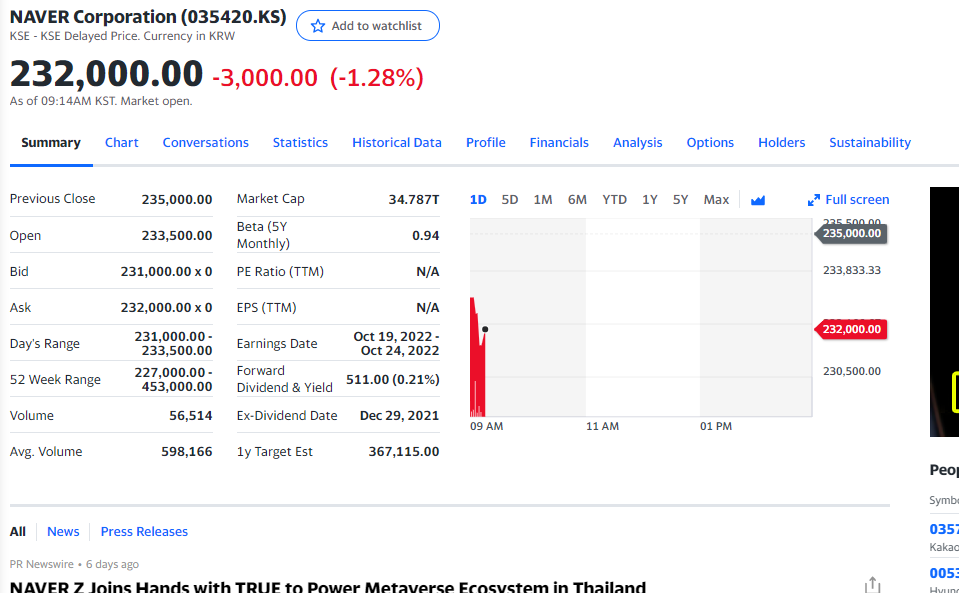Click the Day's Range value

[x=174, y=344]
